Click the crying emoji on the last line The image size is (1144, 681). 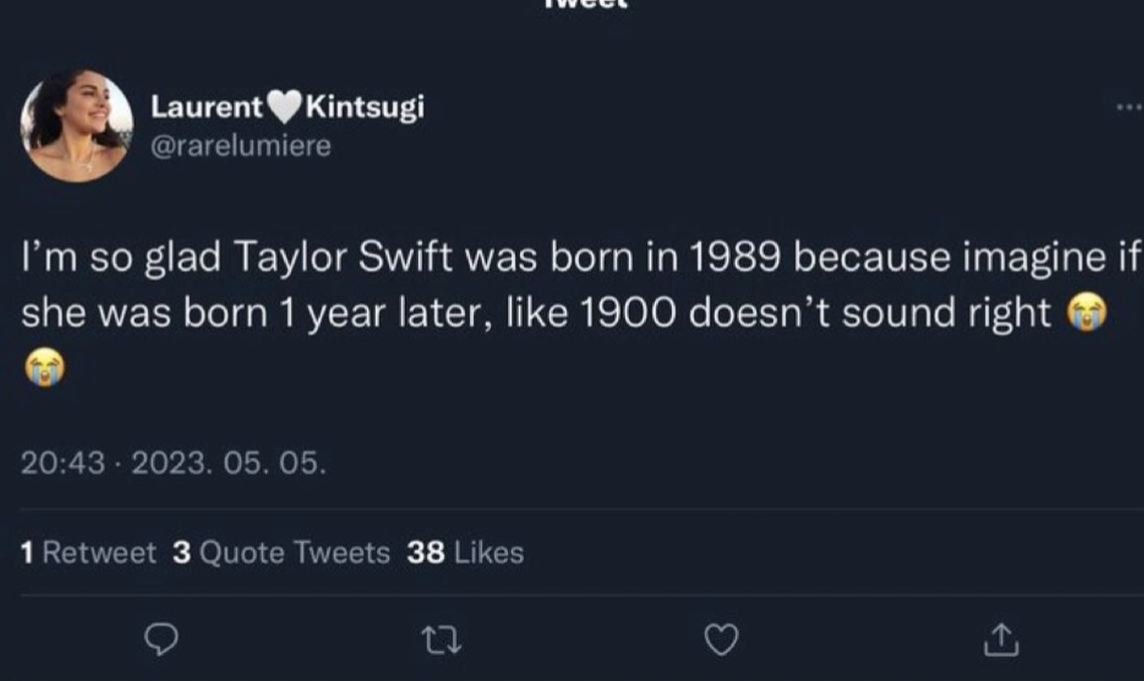pos(45,367)
